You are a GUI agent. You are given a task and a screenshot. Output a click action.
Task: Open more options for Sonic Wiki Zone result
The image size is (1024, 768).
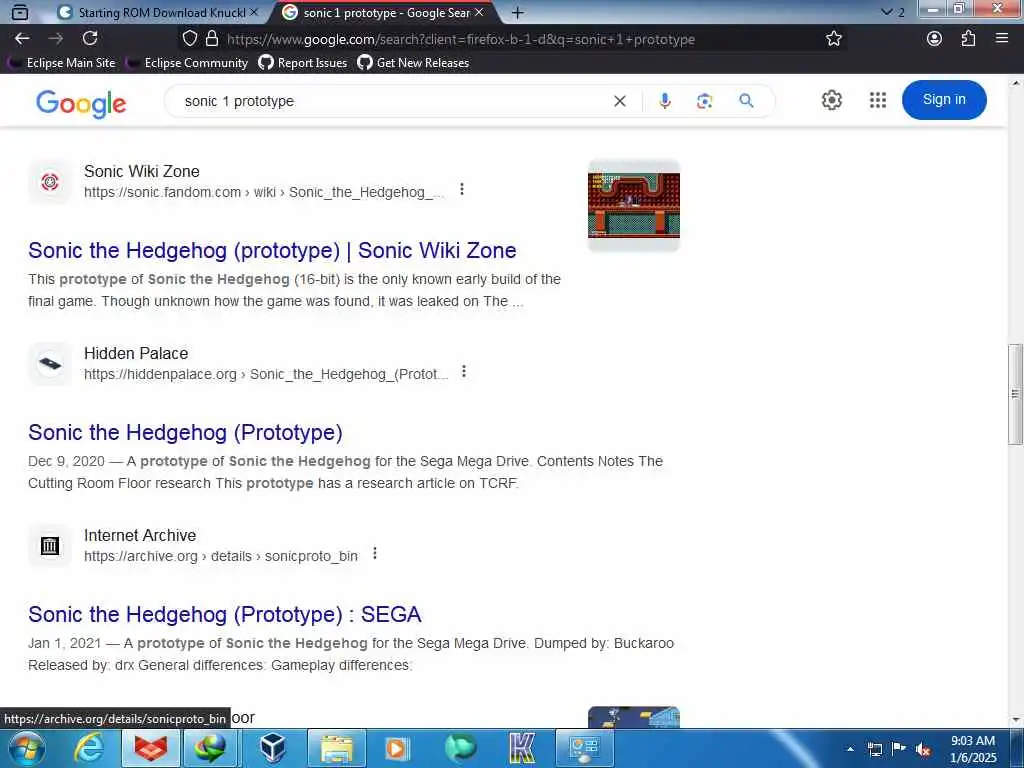click(462, 189)
